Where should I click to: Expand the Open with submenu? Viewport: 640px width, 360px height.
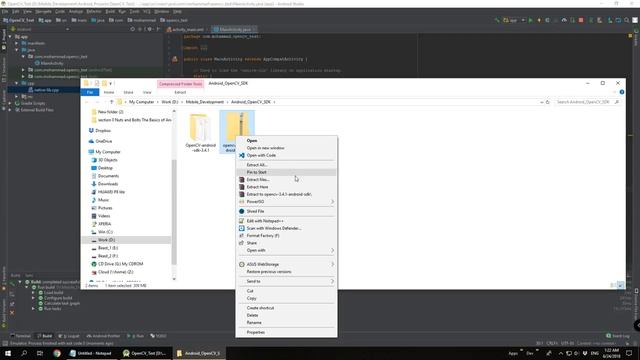[x=287, y=250]
